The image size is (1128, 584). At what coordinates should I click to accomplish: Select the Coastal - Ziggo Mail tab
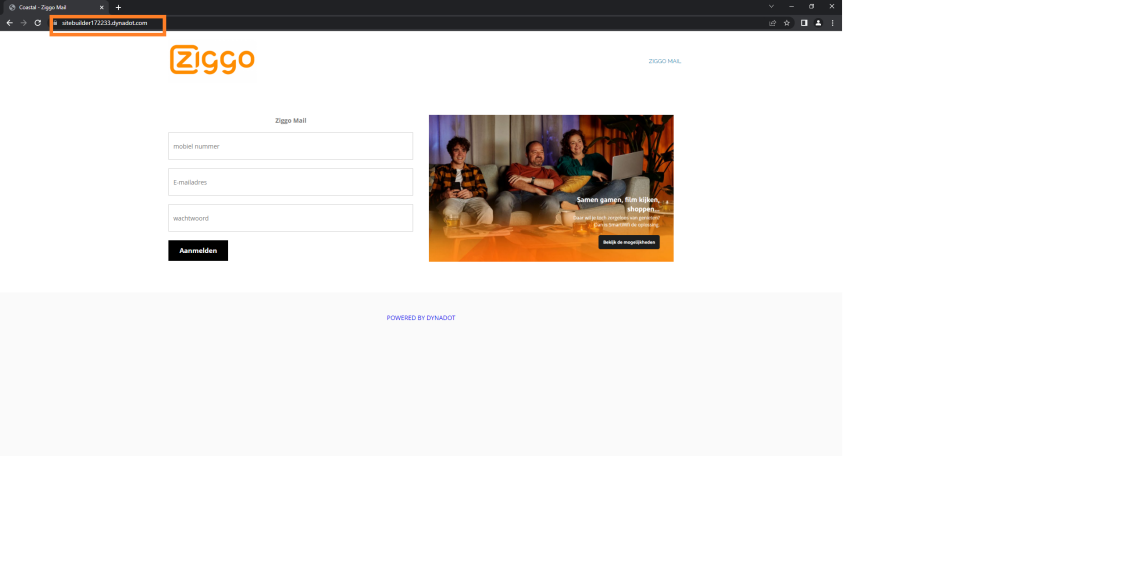pos(56,7)
